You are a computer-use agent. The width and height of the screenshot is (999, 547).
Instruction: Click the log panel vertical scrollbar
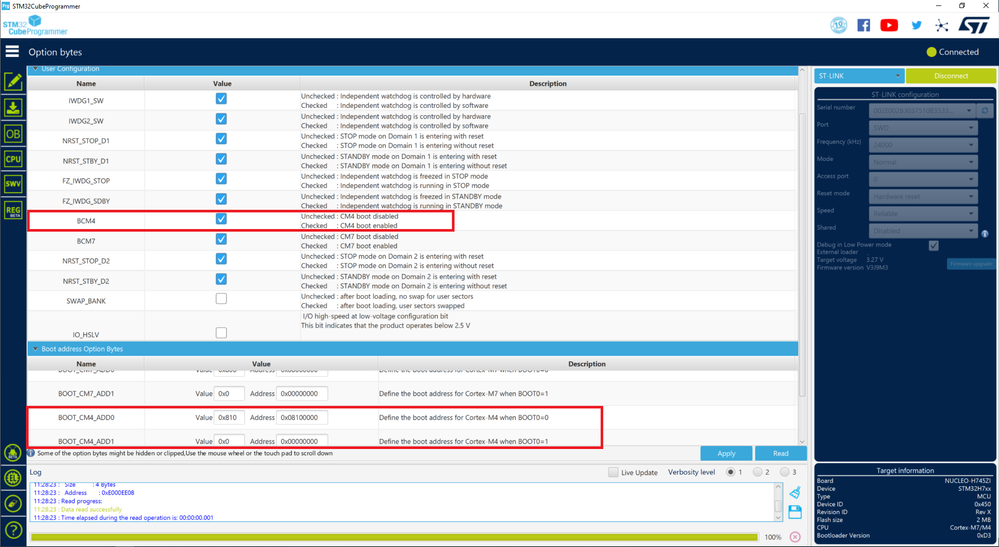(x=778, y=502)
